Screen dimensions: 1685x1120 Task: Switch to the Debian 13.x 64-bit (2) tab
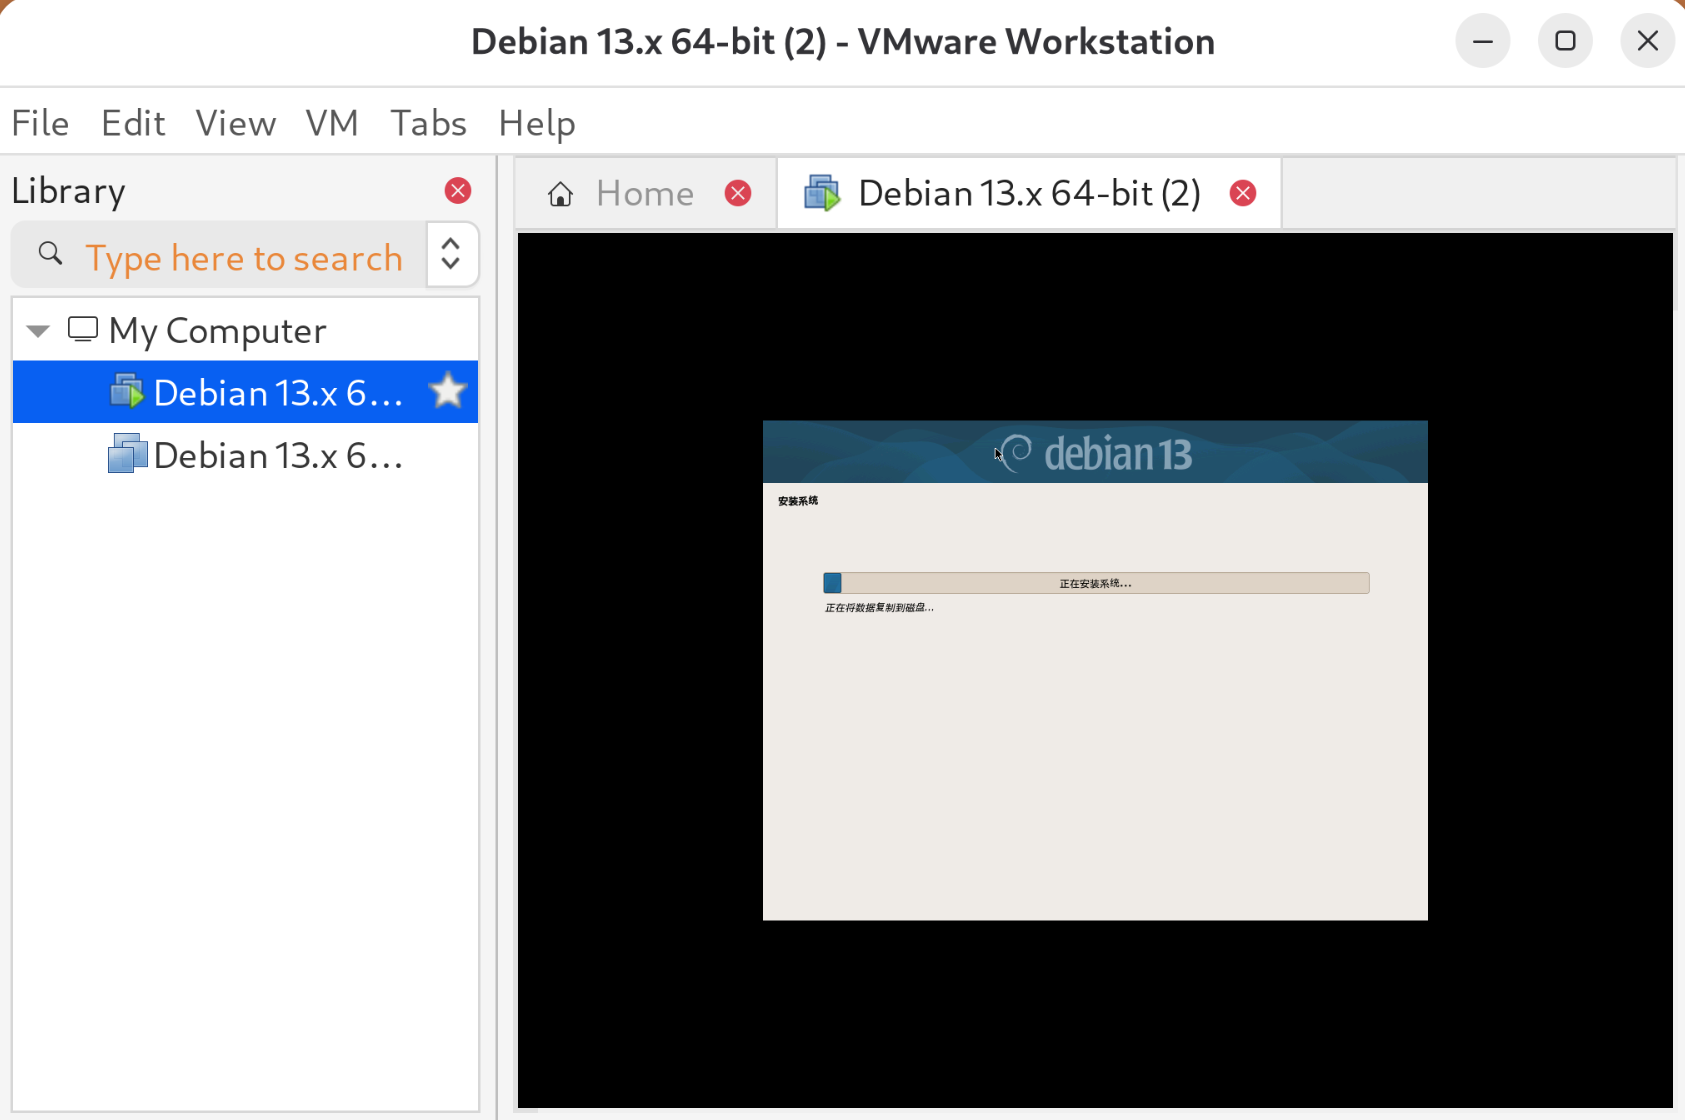1029,193
